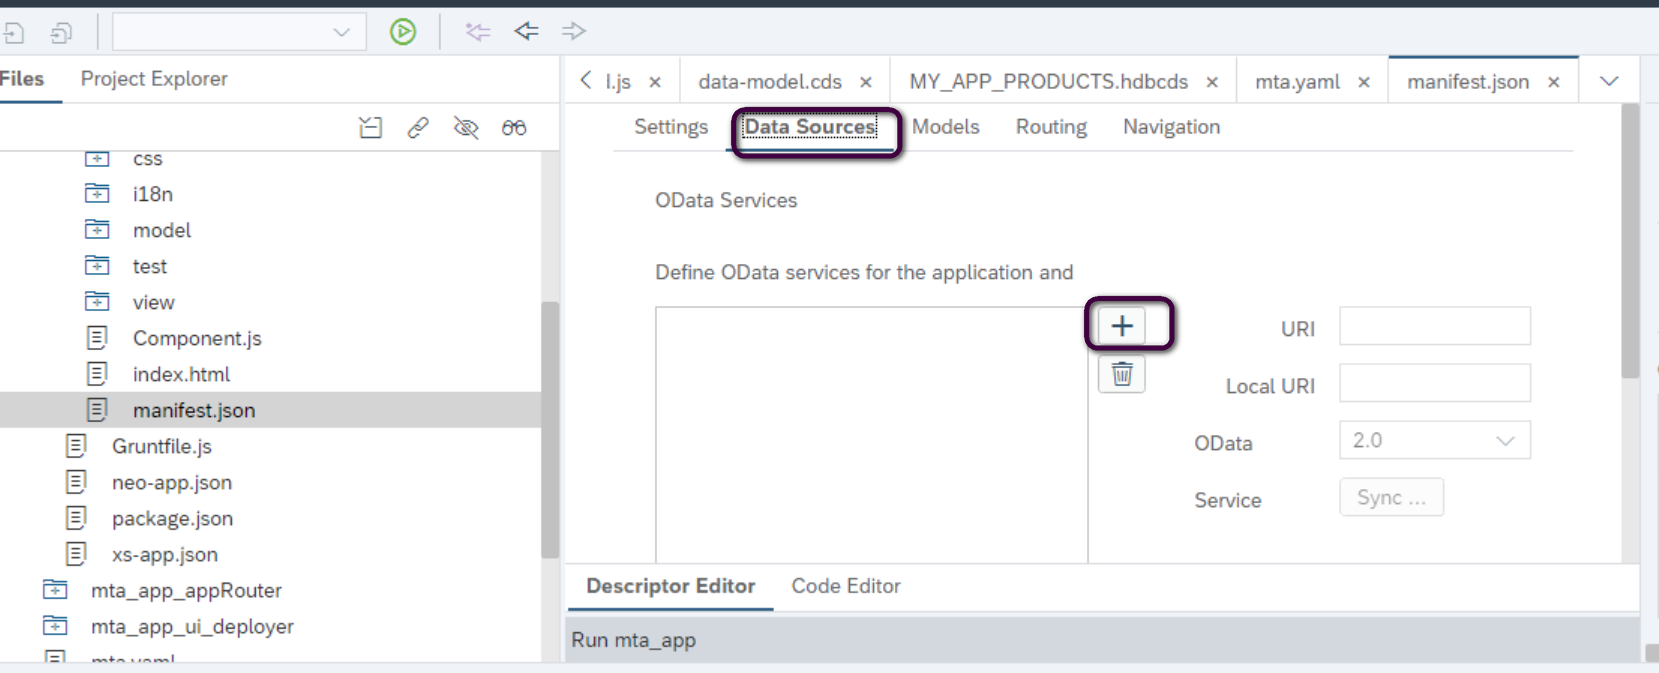
Task: Click the Local URI input field
Action: point(1435,383)
